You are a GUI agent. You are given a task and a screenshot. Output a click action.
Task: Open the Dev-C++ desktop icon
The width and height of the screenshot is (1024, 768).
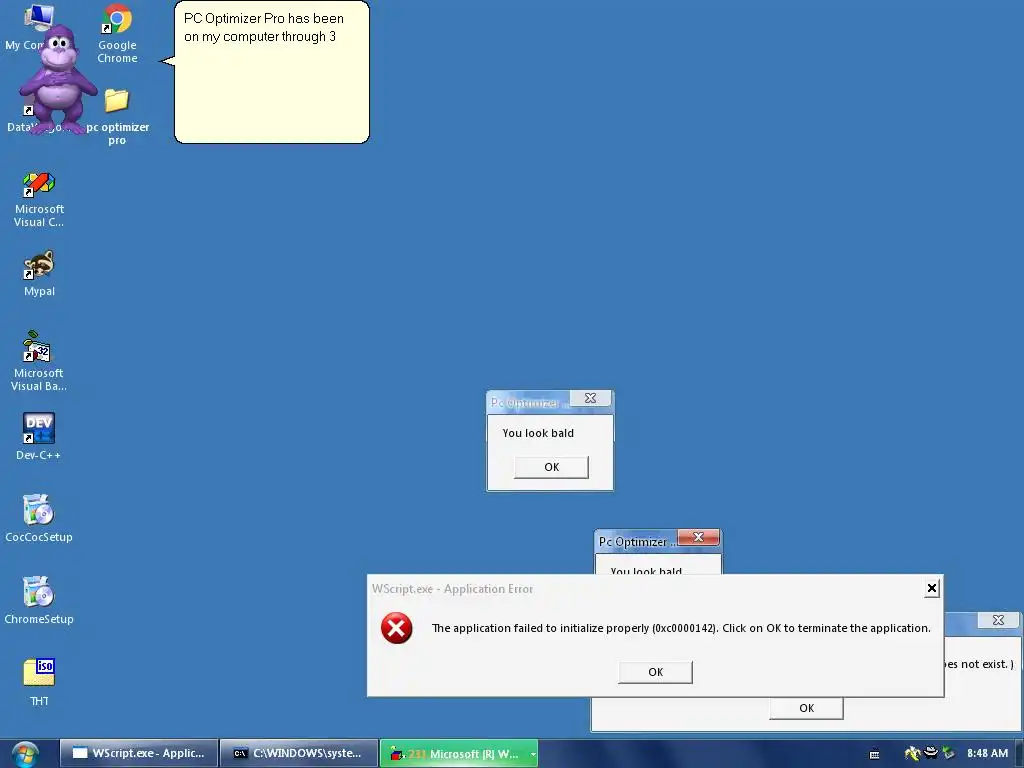(x=39, y=436)
